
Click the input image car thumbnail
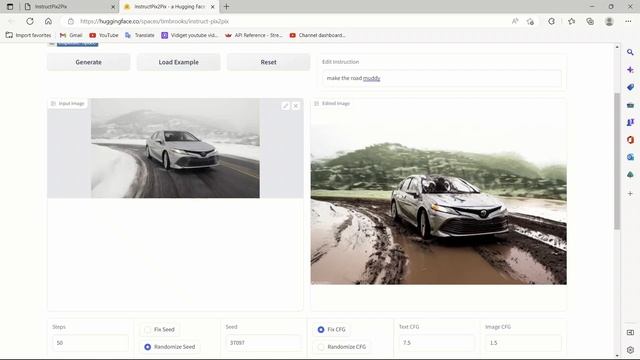point(175,148)
